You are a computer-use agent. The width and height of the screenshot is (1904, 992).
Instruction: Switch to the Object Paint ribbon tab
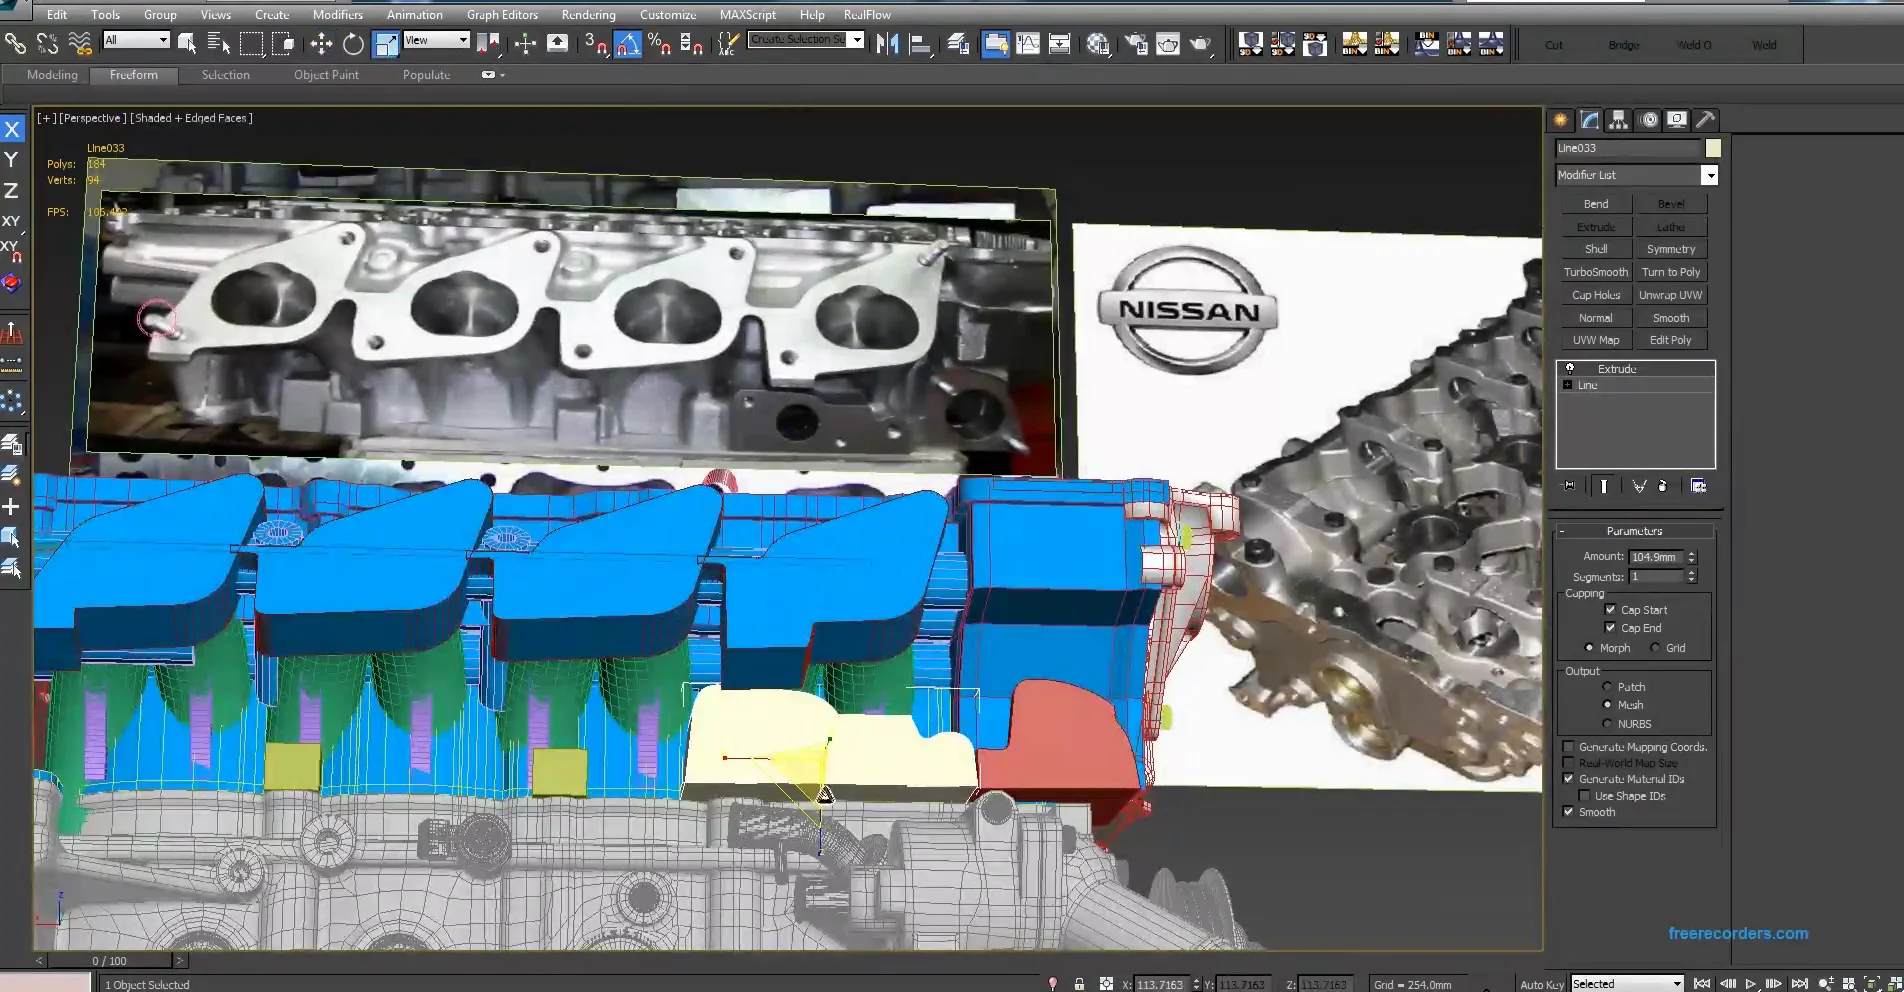click(326, 75)
